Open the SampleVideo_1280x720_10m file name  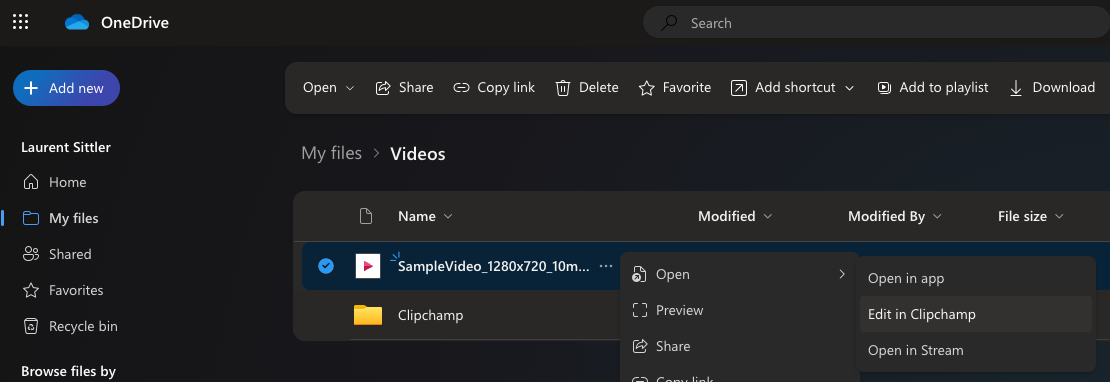[493, 266]
